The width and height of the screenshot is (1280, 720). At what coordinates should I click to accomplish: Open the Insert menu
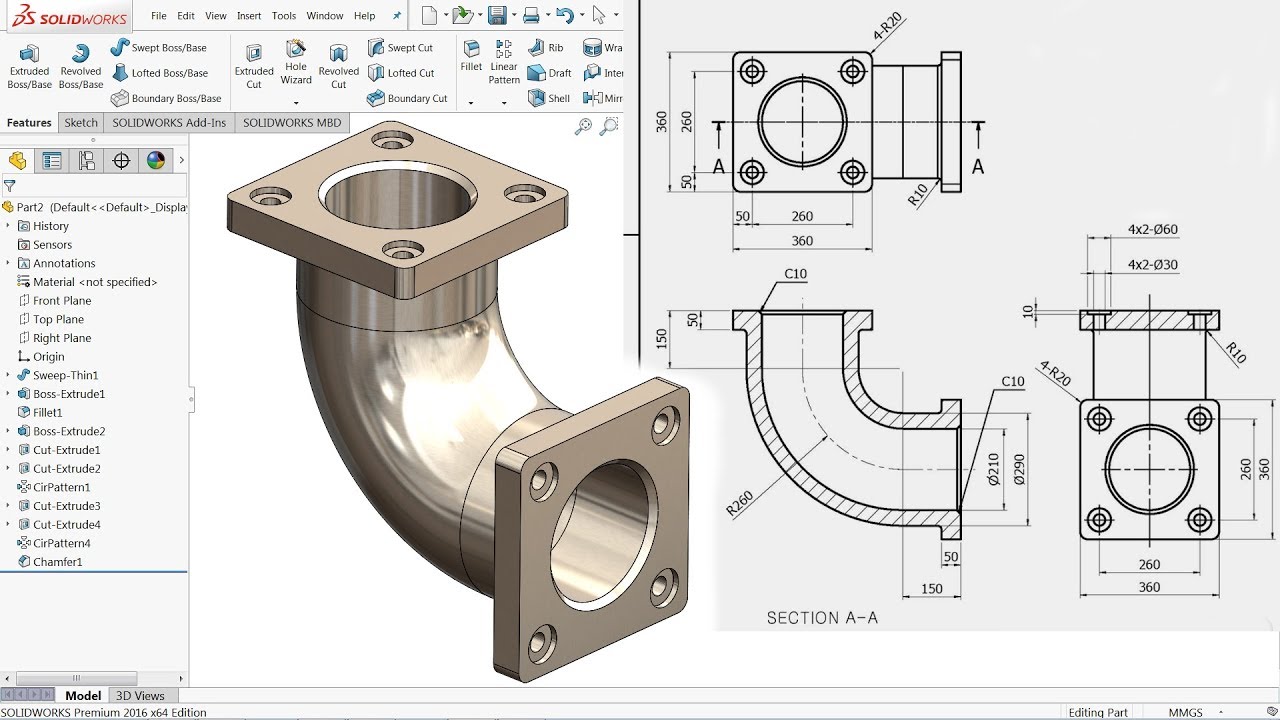pyautogui.click(x=248, y=15)
